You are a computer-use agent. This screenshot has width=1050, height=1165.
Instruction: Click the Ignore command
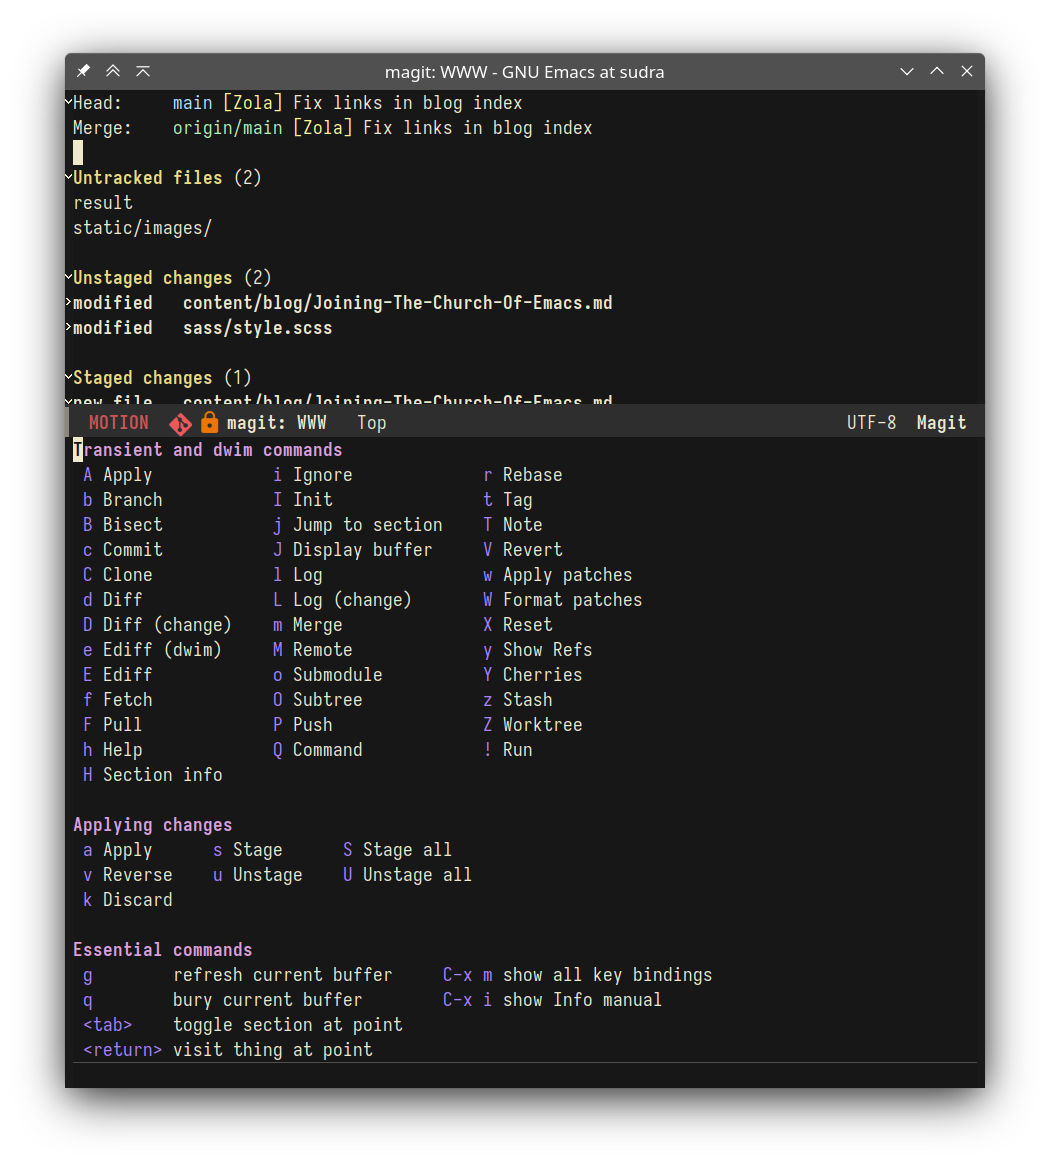pyautogui.click(x=323, y=475)
